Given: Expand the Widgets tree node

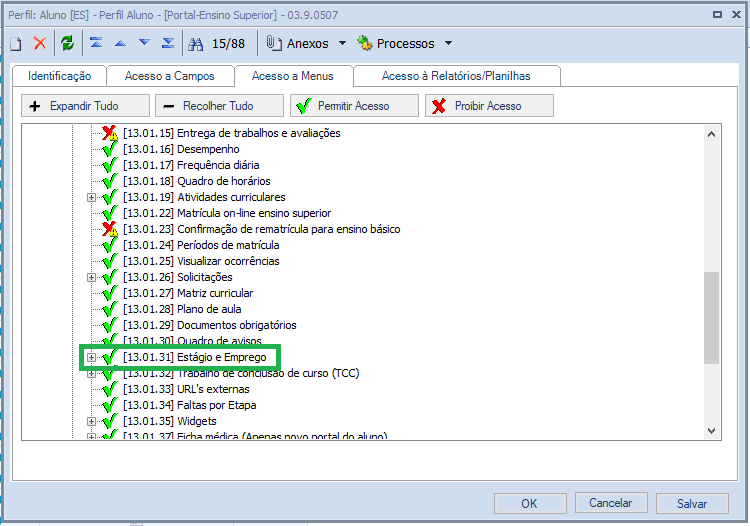Looking at the screenshot, I should 91,421.
